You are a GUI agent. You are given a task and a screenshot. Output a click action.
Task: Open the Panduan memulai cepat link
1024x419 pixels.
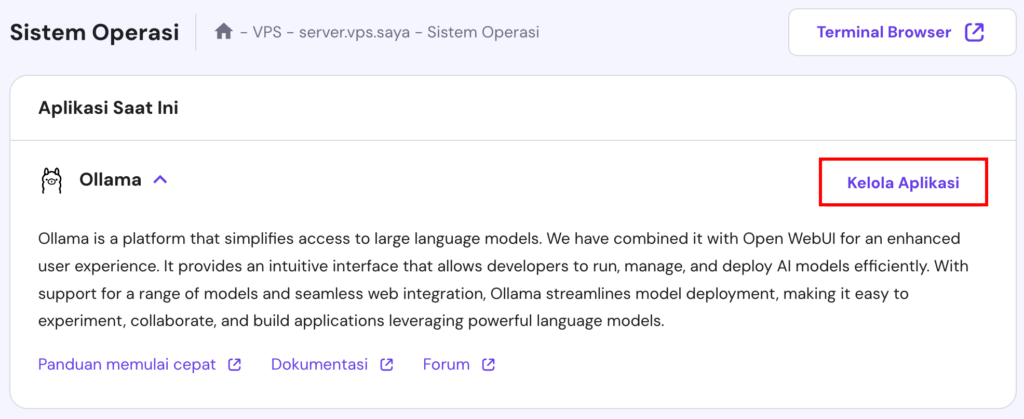click(127, 364)
